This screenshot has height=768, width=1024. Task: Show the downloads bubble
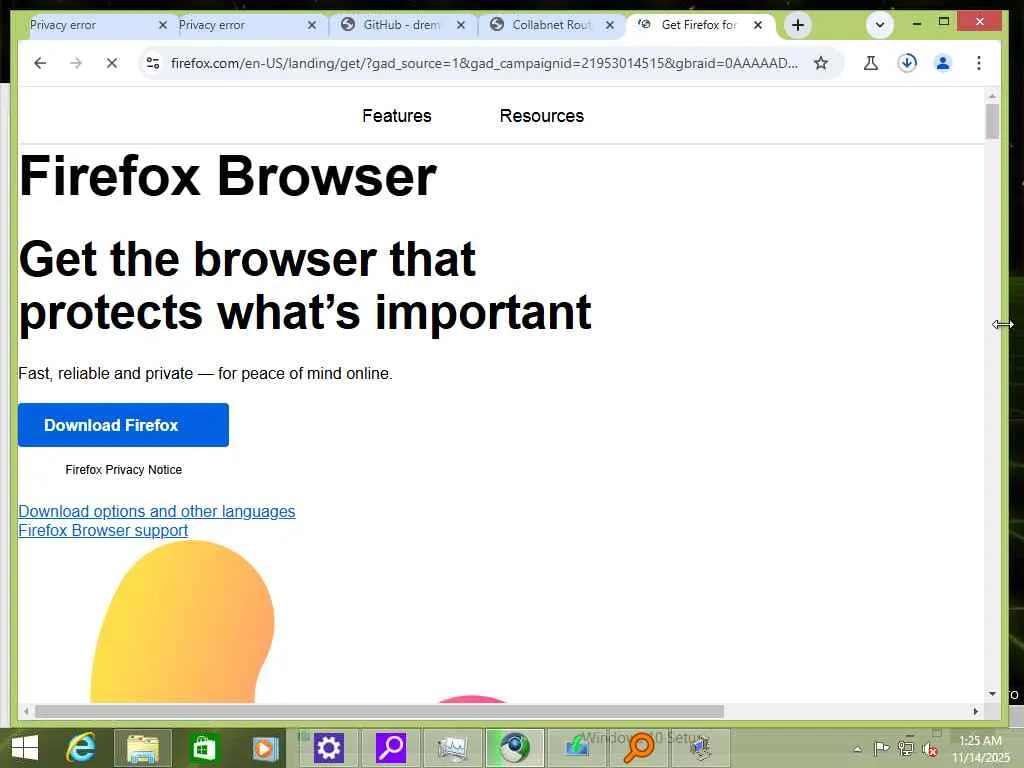click(x=907, y=63)
